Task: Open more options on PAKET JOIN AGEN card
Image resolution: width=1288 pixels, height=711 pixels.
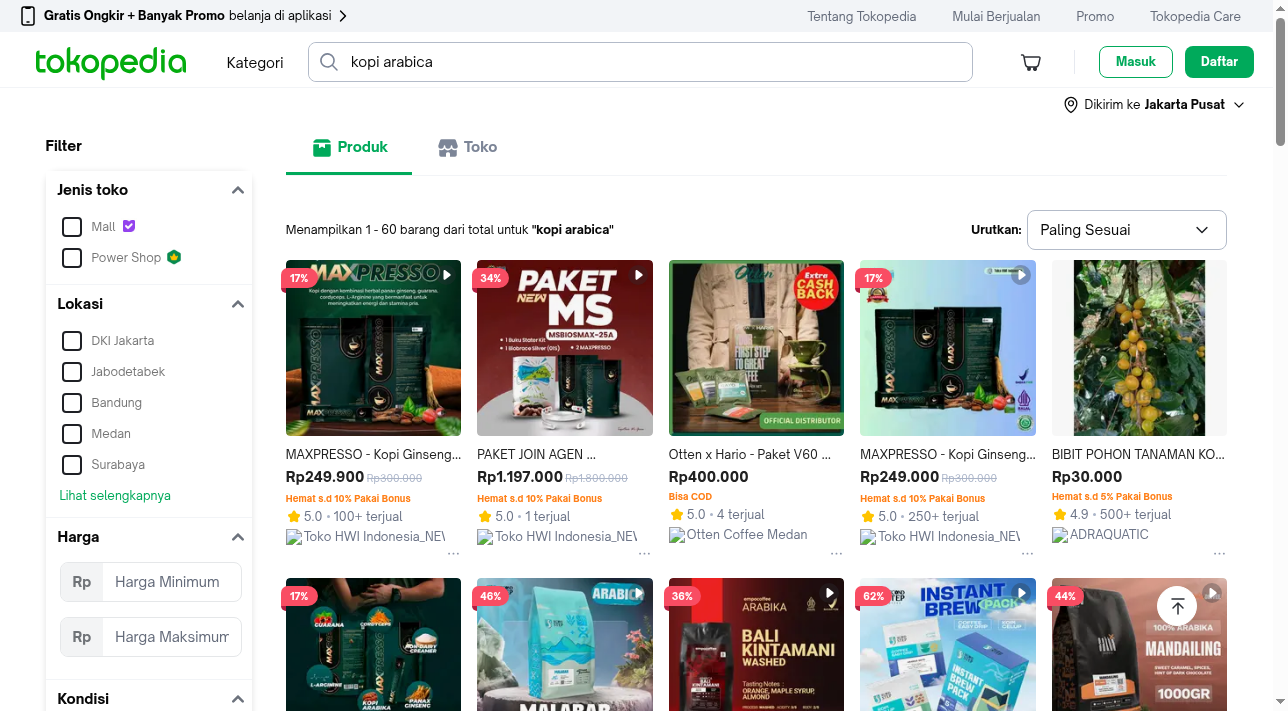Action: pos(644,552)
